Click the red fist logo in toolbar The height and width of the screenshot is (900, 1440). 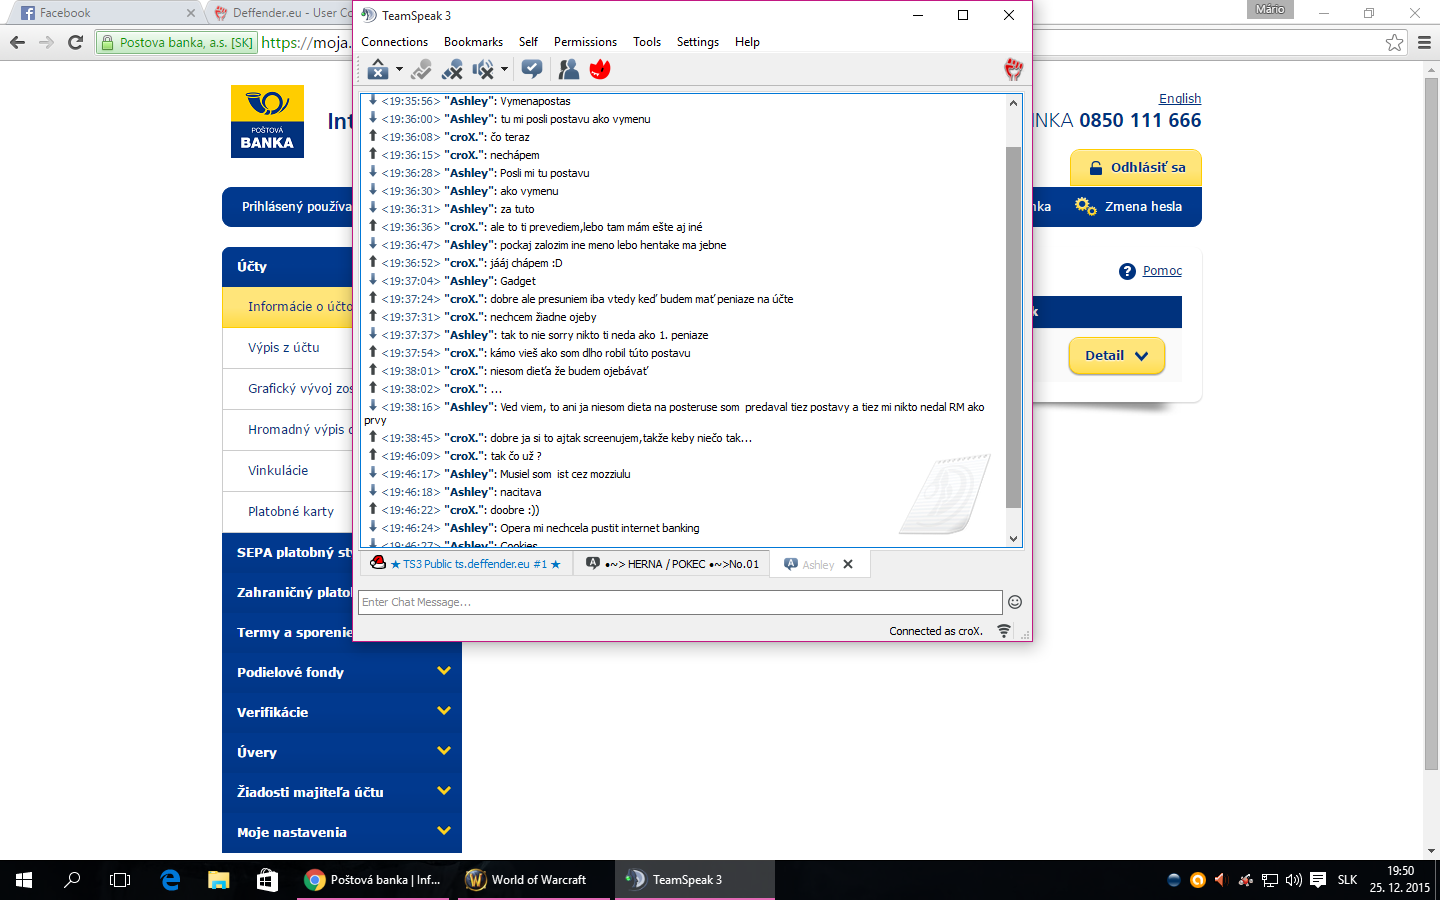coord(1013,69)
